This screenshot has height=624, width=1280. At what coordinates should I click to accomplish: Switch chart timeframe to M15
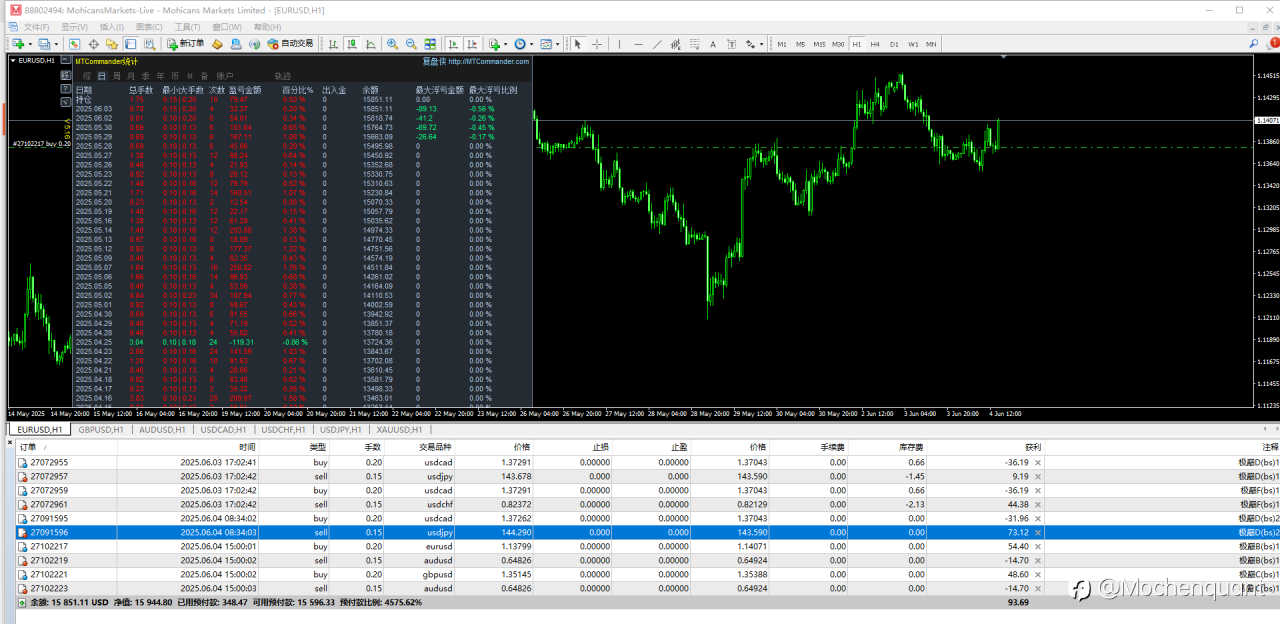click(819, 44)
